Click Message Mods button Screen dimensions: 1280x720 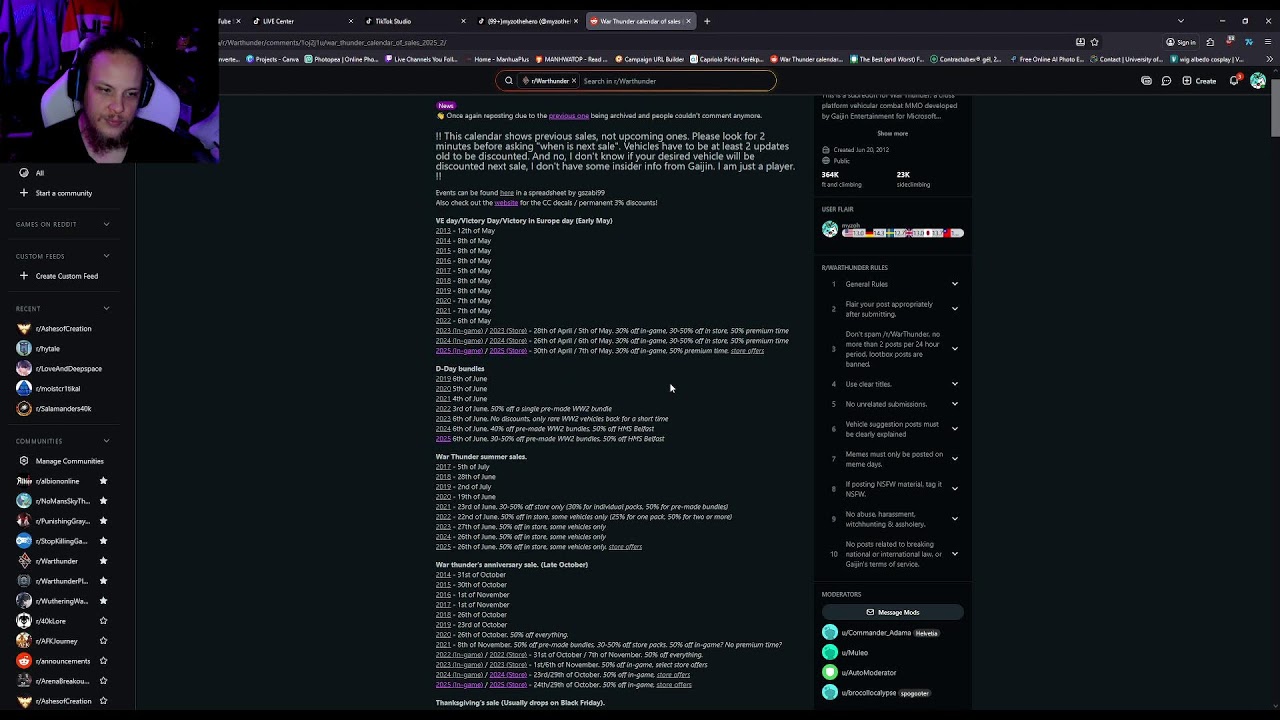pyautogui.click(x=892, y=612)
